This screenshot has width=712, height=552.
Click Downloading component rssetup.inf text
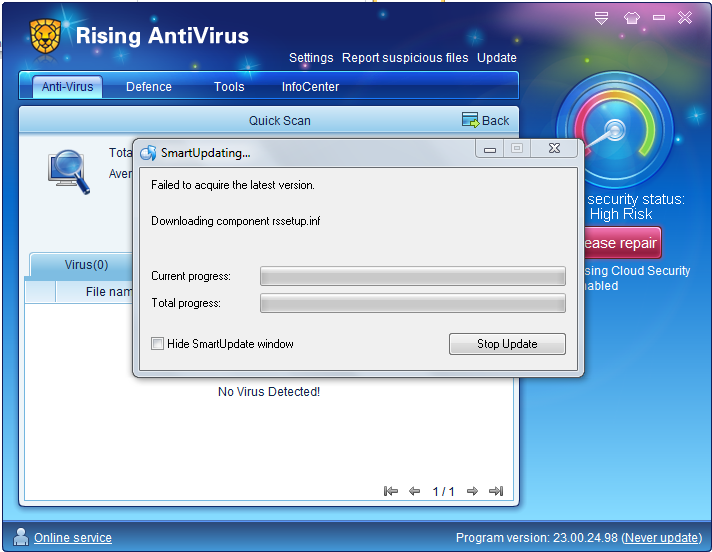click(x=236, y=221)
